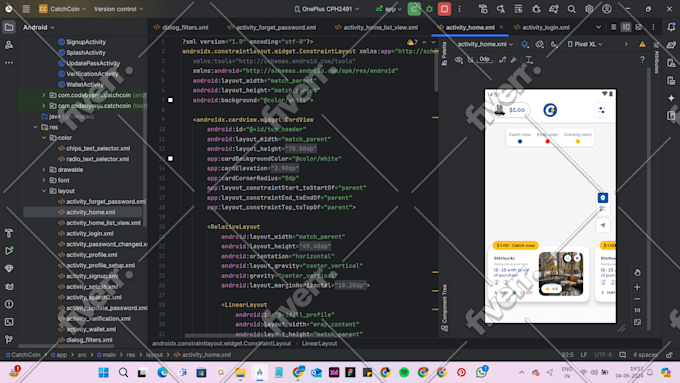Switch editor to Design only view
Image resolution: width=680 pixels, height=383 pixels.
(639, 27)
